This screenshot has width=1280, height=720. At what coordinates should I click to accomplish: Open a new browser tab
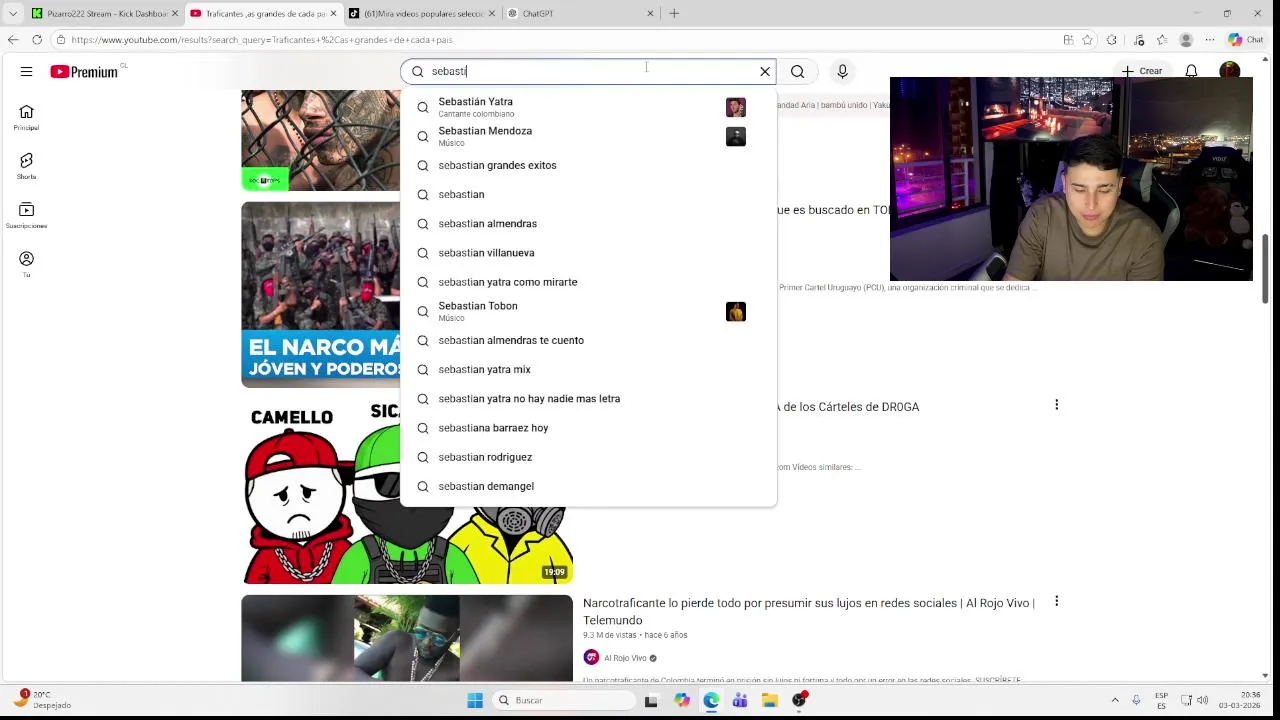(674, 13)
